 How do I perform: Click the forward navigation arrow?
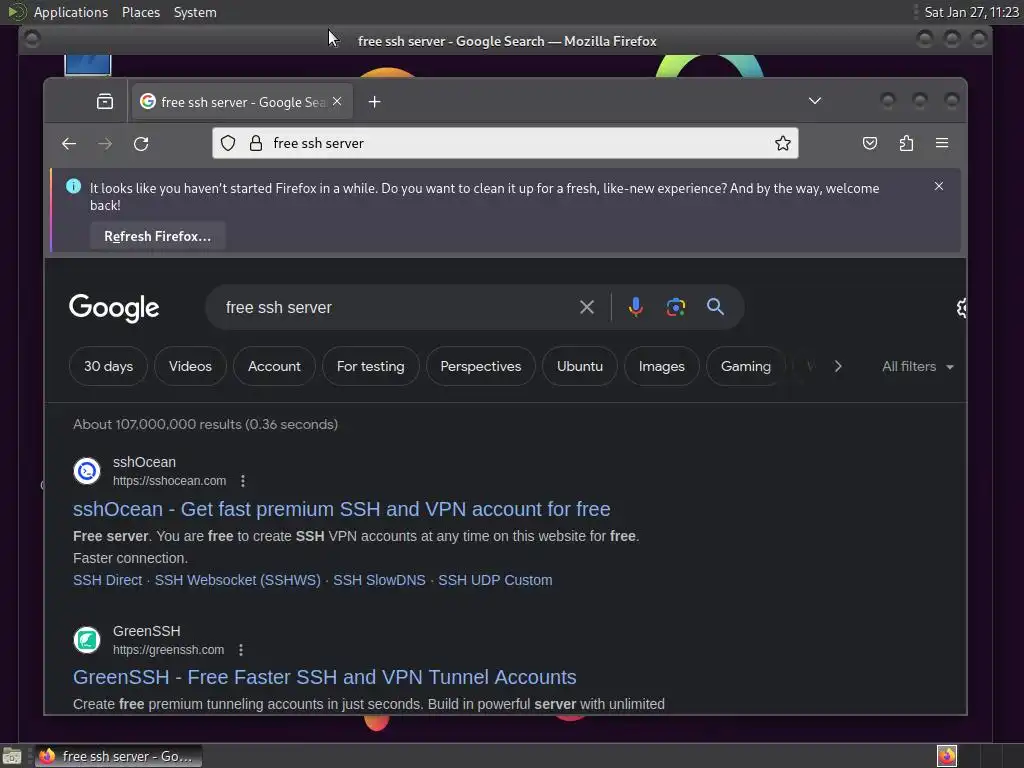pyautogui.click(x=104, y=144)
